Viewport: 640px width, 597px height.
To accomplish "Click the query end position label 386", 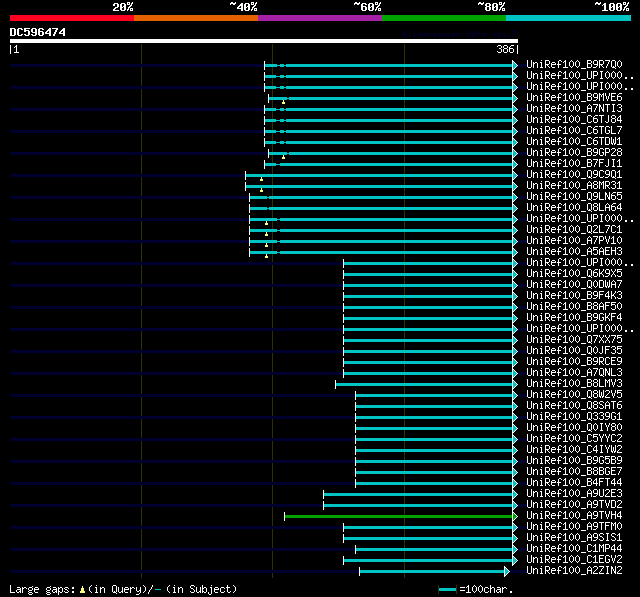I will (505, 49).
